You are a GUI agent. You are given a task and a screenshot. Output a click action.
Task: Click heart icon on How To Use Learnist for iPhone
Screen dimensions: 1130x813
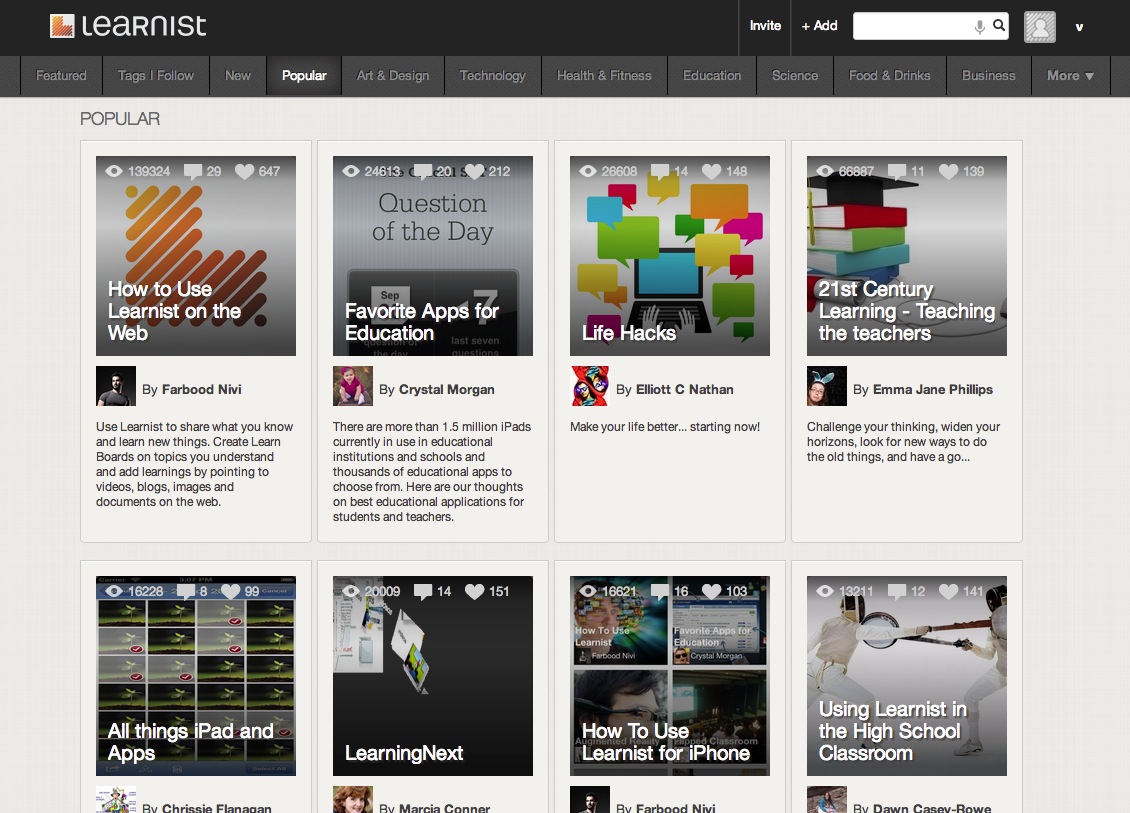tap(711, 592)
